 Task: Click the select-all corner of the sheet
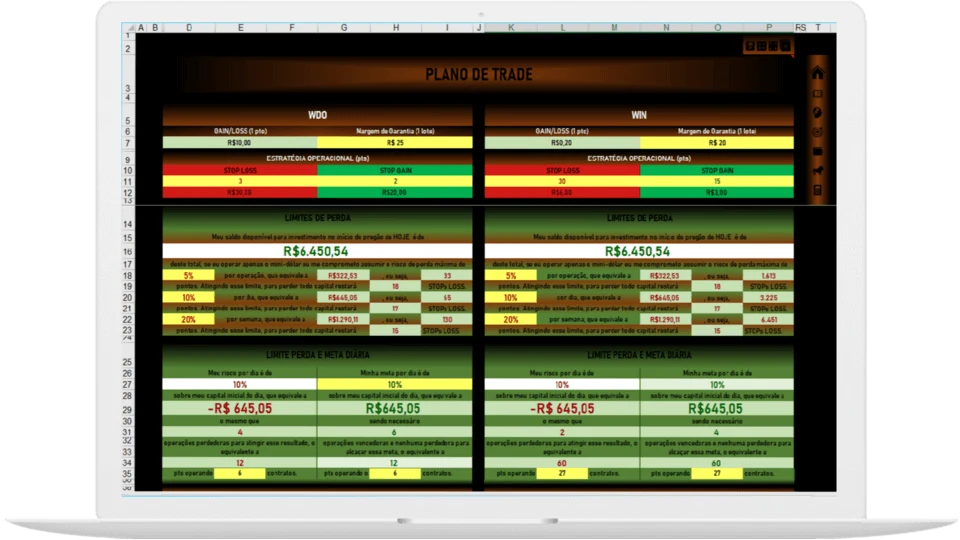point(129,28)
